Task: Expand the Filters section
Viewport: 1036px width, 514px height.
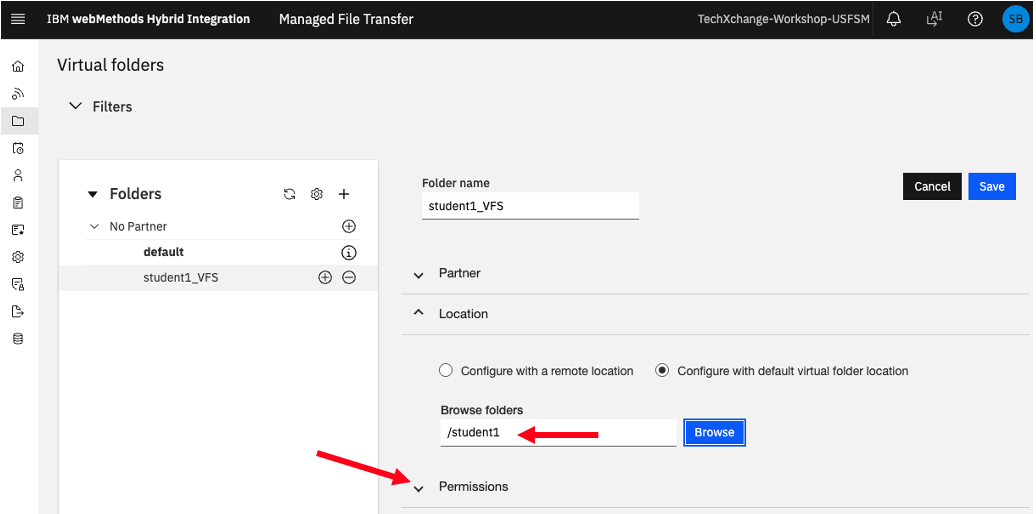Action: click(x=101, y=106)
